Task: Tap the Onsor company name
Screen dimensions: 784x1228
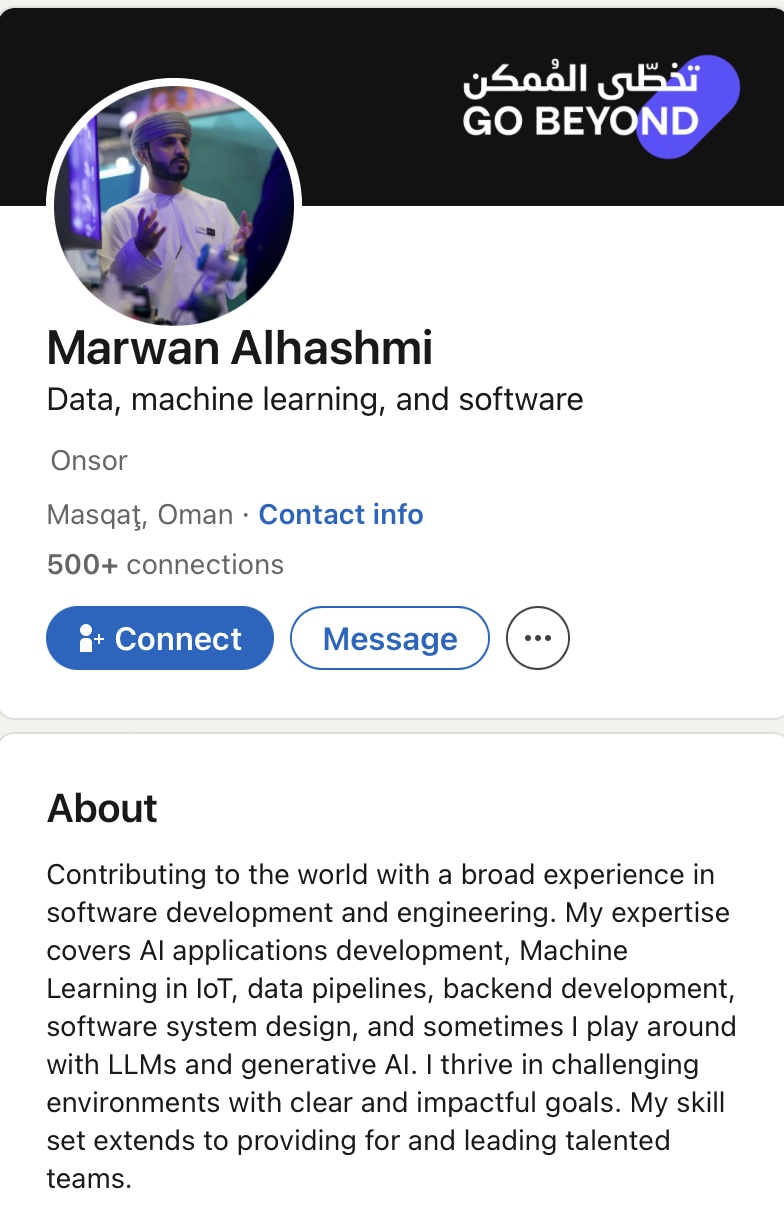Action: (x=89, y=461)
